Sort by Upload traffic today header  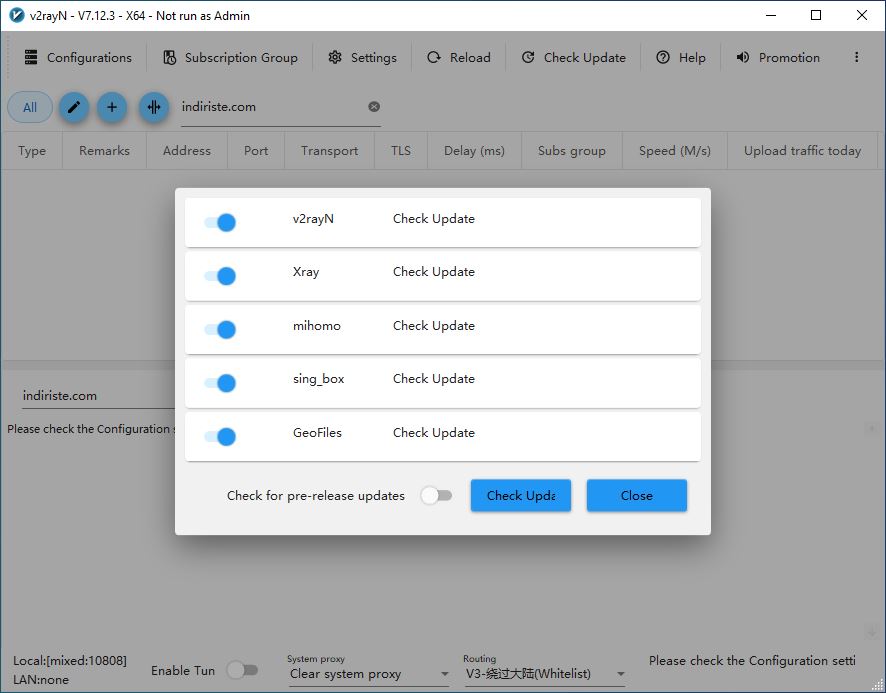click(x=802, y=151)
